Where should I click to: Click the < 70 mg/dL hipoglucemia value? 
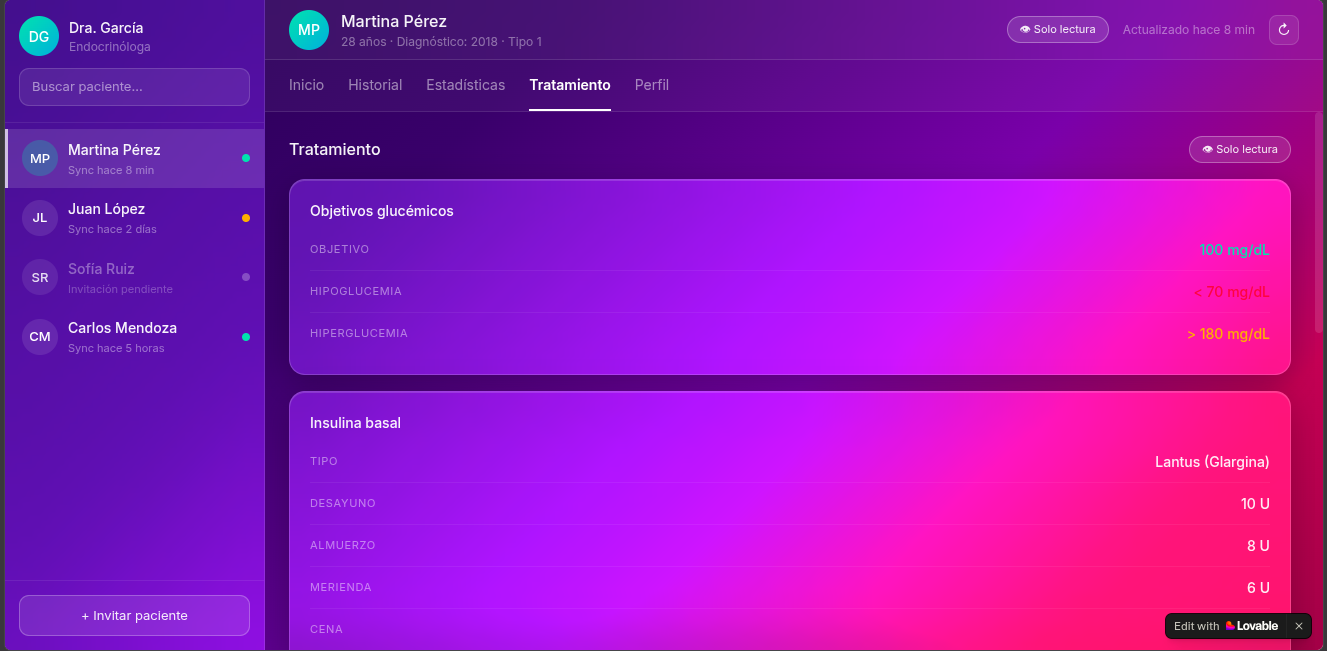(1231, 292)
